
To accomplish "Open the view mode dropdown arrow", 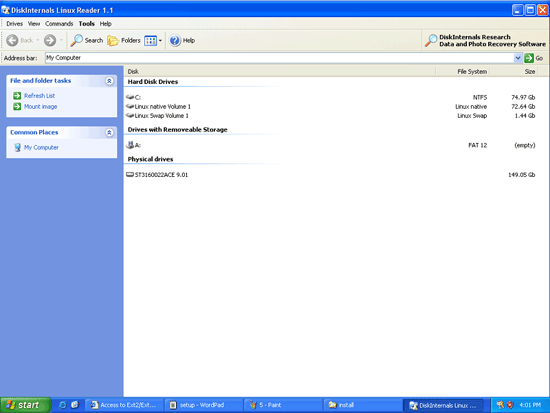I will (x=160, y=40).
